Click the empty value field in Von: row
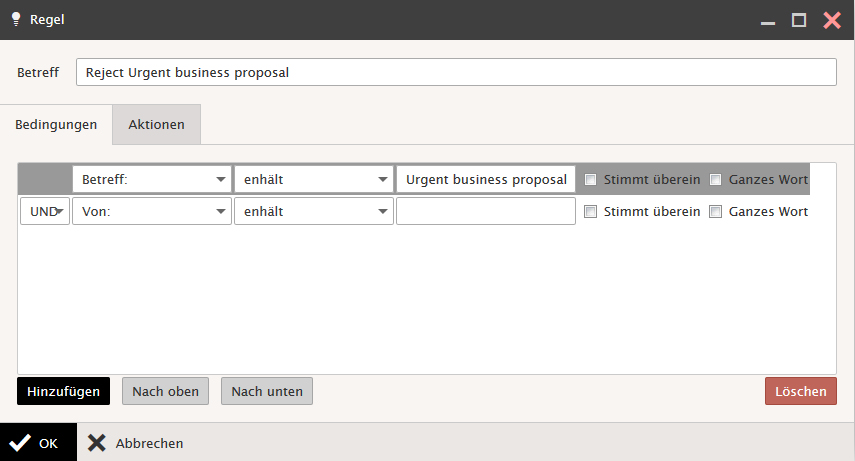This screenshot has height=461, width=855. [485, 212]
